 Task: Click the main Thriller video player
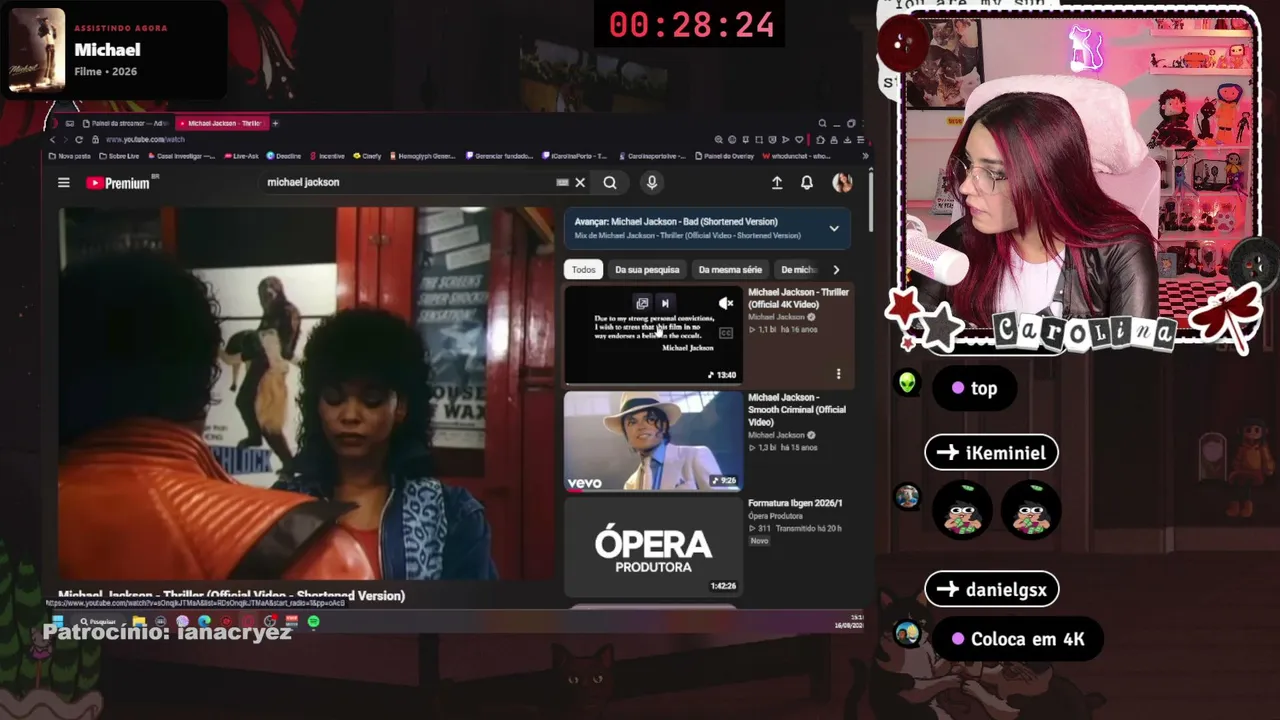click(x=306, y=394)
